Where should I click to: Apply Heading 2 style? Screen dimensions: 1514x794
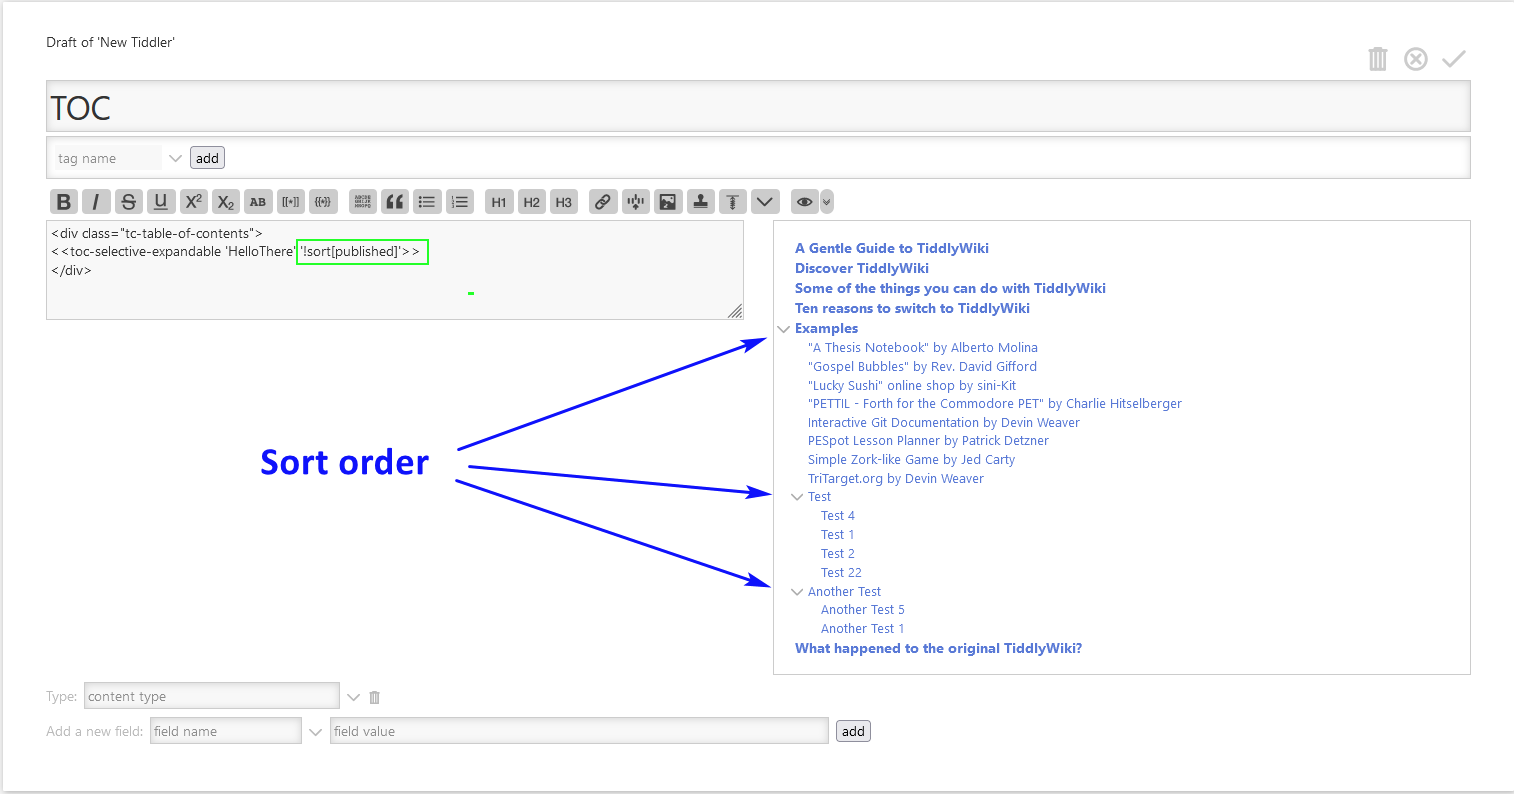[x=531, y=202]
